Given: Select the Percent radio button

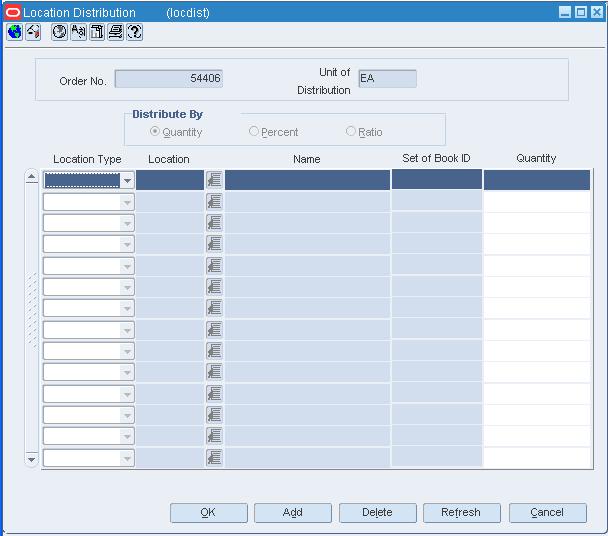Looking at the screenshot, I should [254, 131].
